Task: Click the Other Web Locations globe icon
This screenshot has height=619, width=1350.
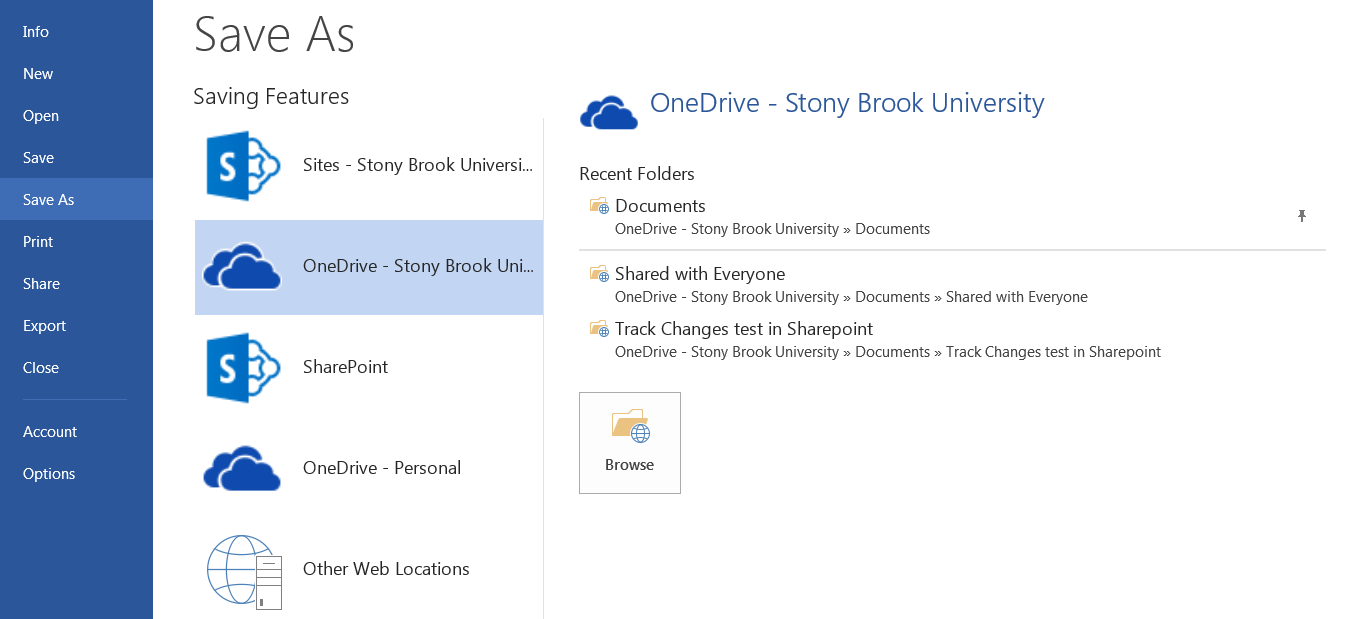Action: 245,571
